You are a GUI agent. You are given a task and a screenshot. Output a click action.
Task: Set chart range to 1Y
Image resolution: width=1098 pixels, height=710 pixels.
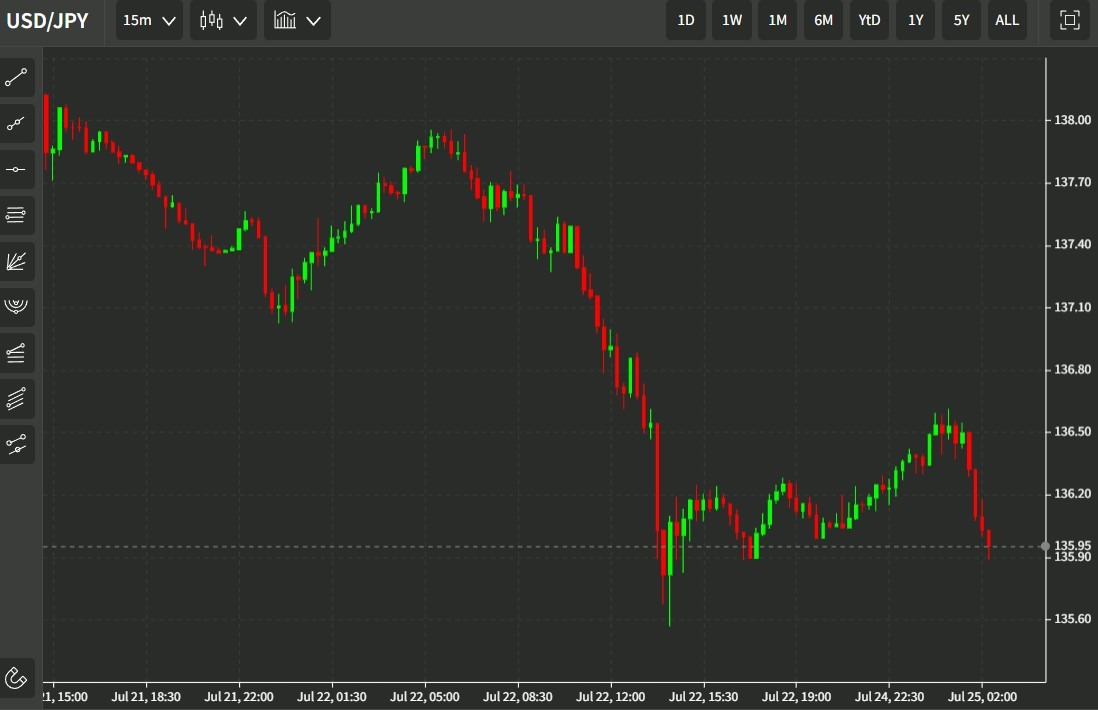coord(915,20)
